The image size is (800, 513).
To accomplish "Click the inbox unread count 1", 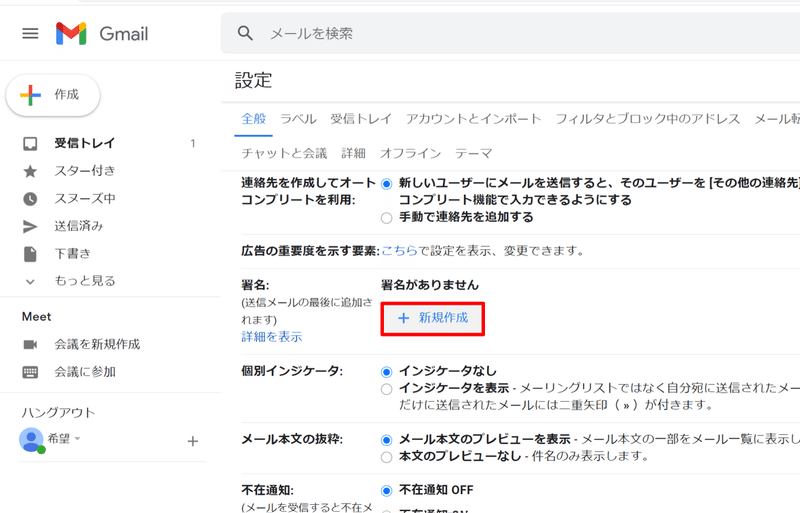I will [193, 144].
